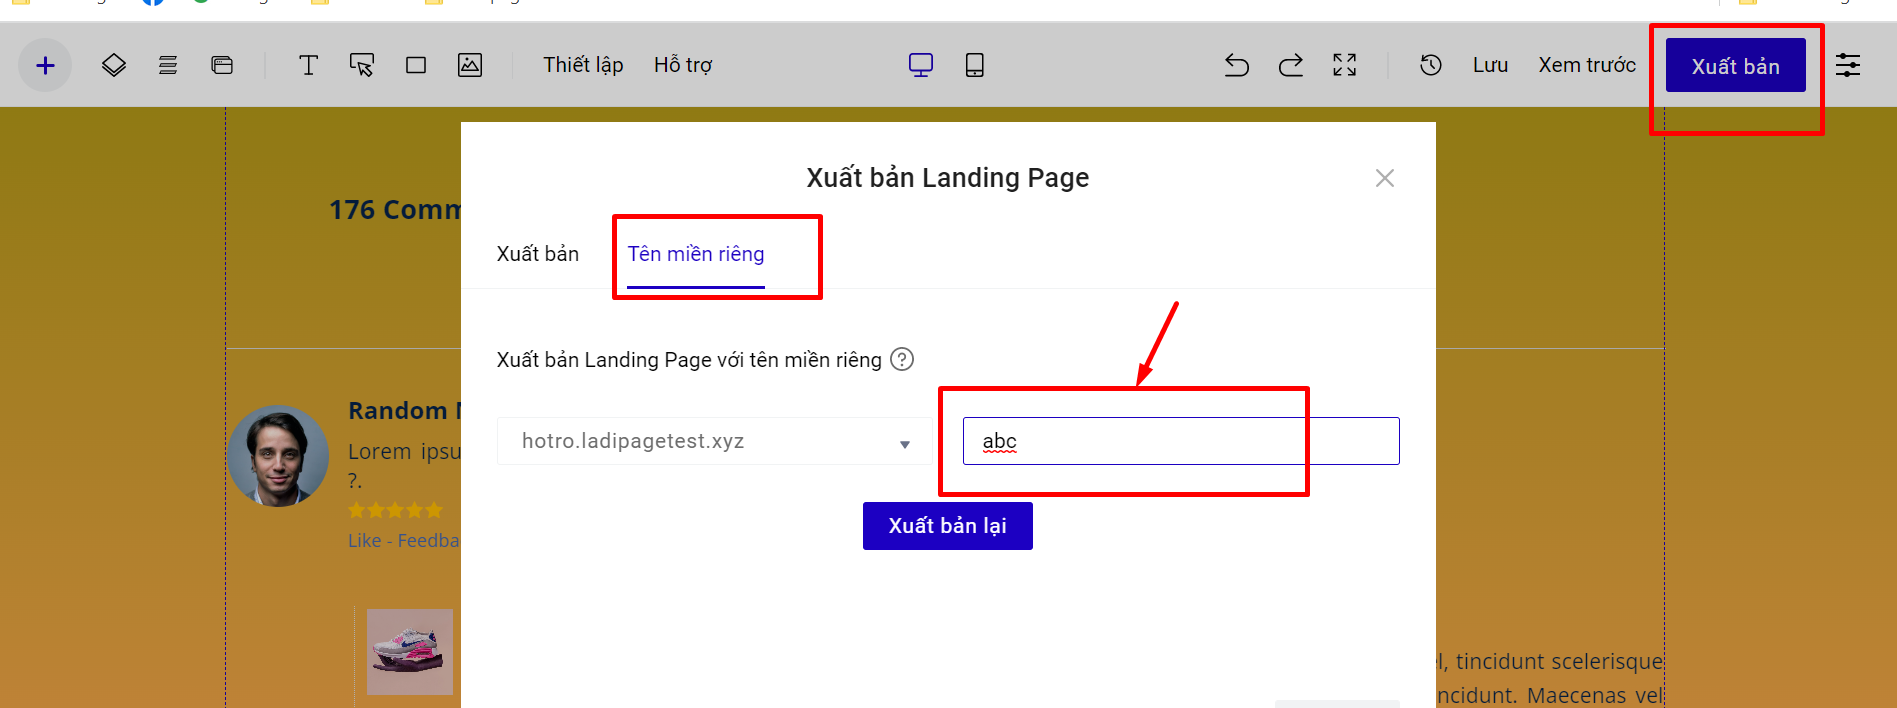Viewport: 1897px width, 708px height.
Task: Select the Tên miền riêng tab
Action: click(x=696, y=254)
